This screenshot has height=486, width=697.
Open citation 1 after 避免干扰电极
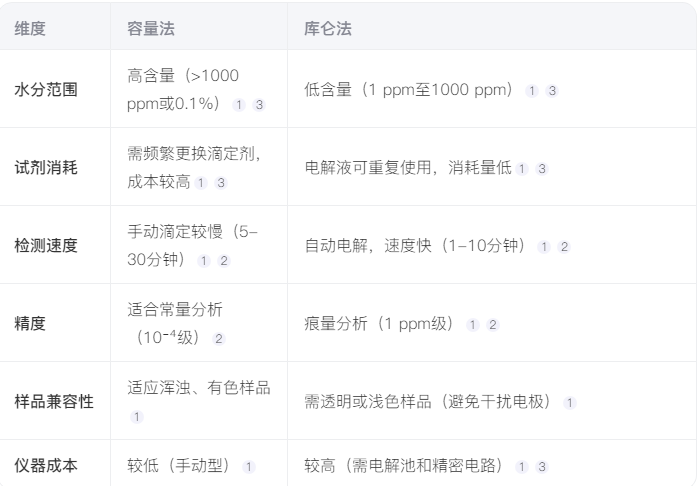569,402
